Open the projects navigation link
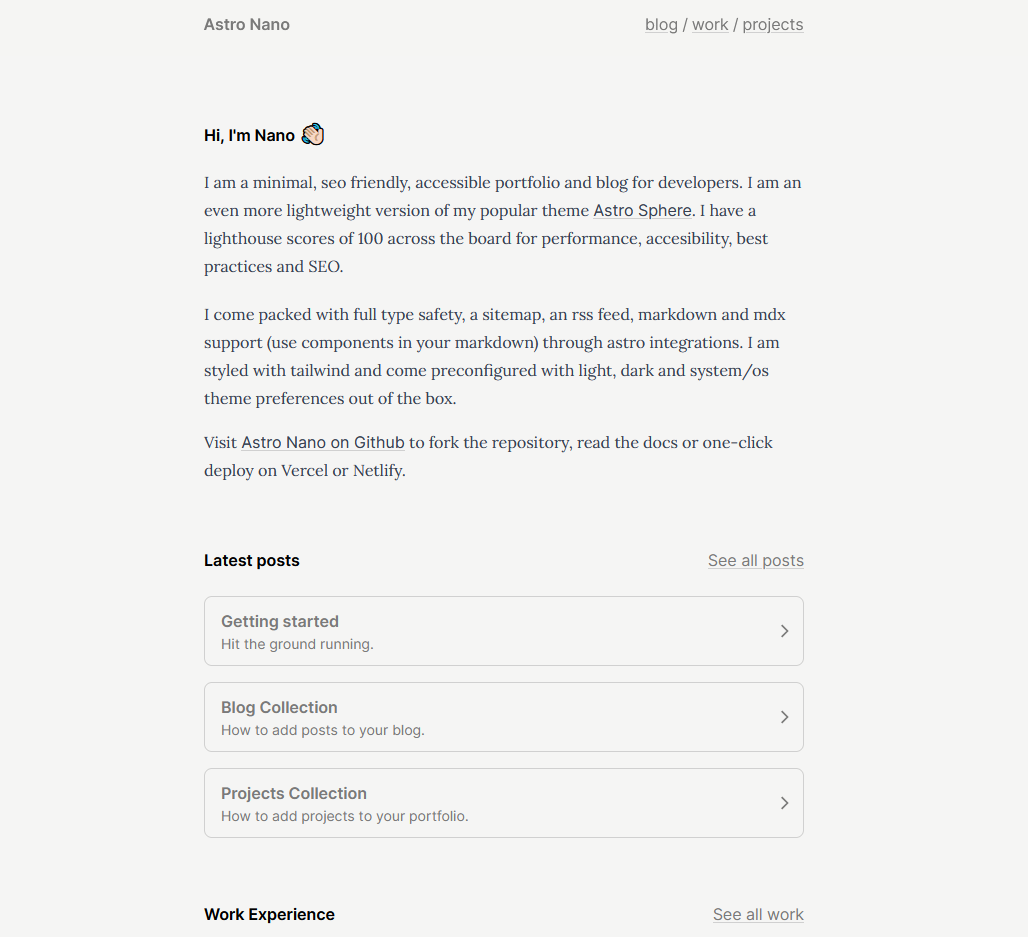Screen dimensions: 1028x937 [x=772, y=25]
